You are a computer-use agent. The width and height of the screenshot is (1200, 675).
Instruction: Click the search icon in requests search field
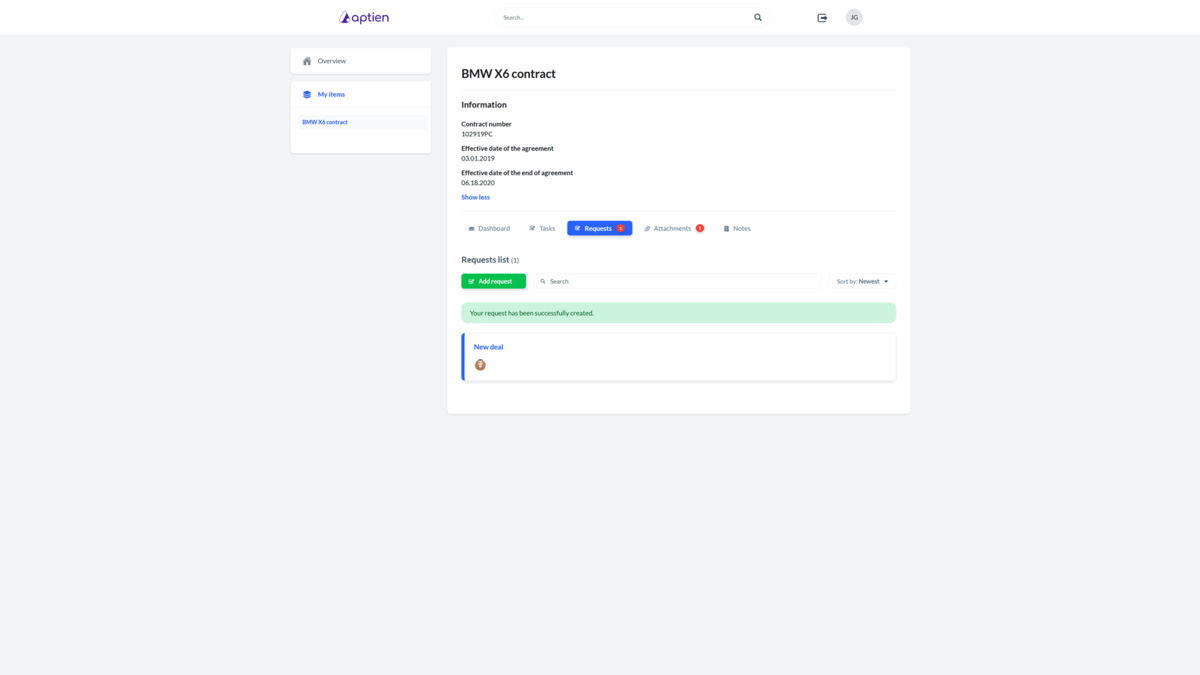pos(543,281)
